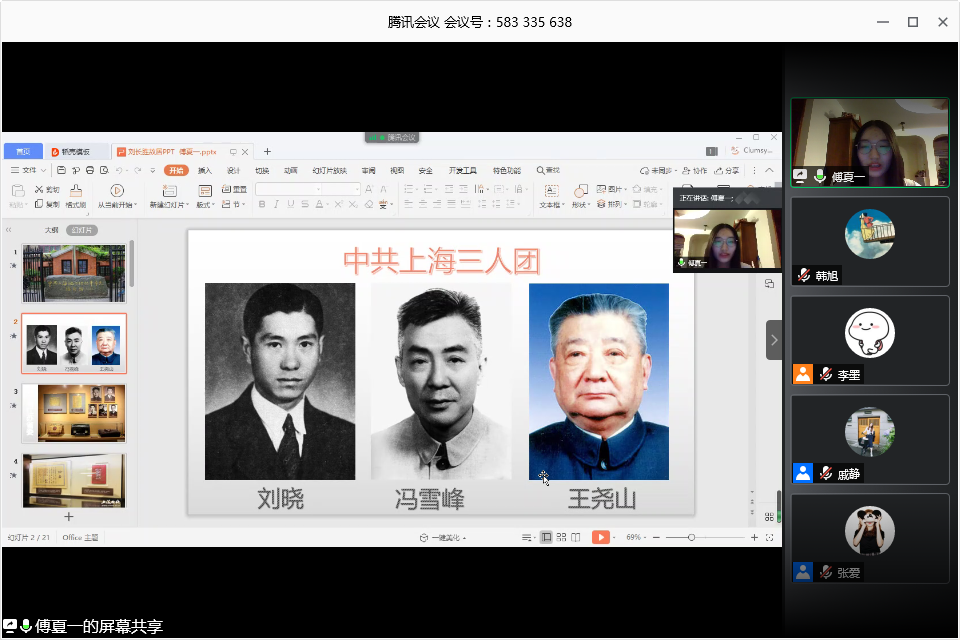This screenshot has height=640, width=960.
Task: Click the Format Painter (格式刷) icon
Action: tap(76, 191)
